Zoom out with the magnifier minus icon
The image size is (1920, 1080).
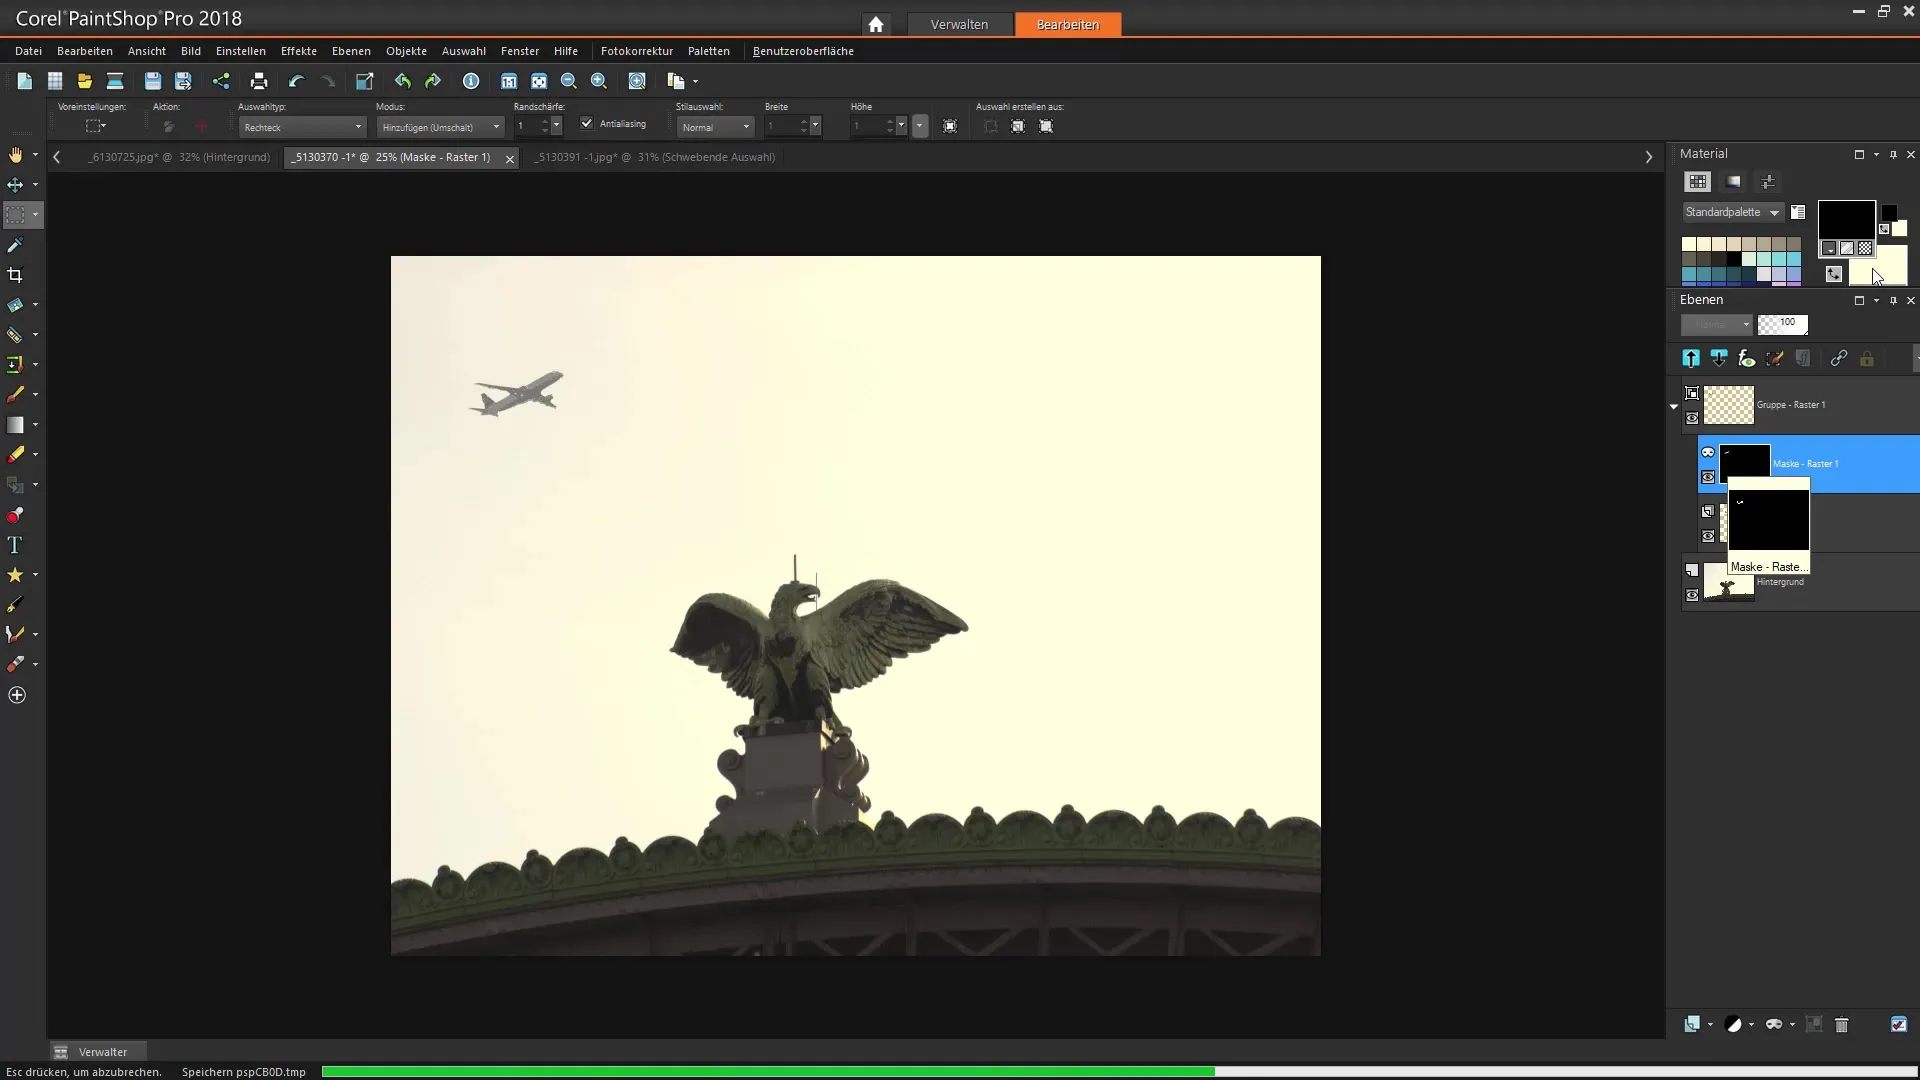(x=569, y=81)
